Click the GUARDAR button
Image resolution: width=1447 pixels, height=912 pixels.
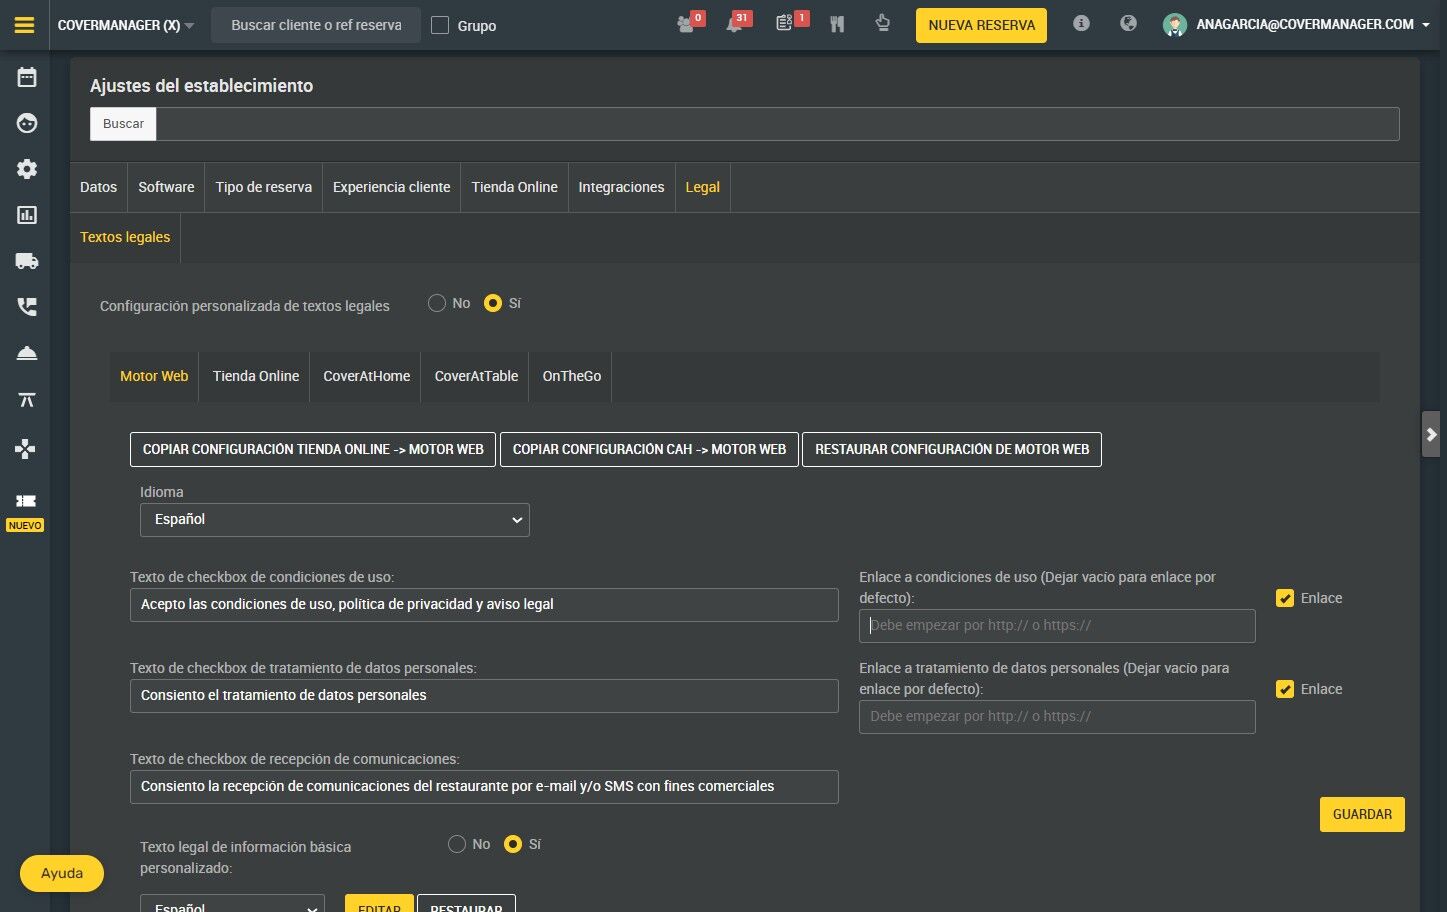pyautogui.click(x=1362, y=814)
